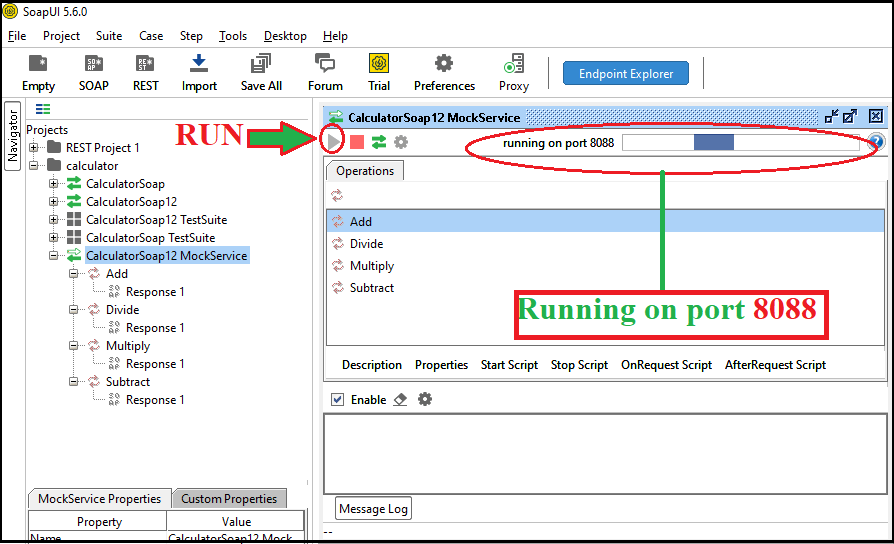Image resolution: width=894 pixels, height=544 pixels.
Task: Collapse the Multiply tree node
Action: tap(74, 346)
